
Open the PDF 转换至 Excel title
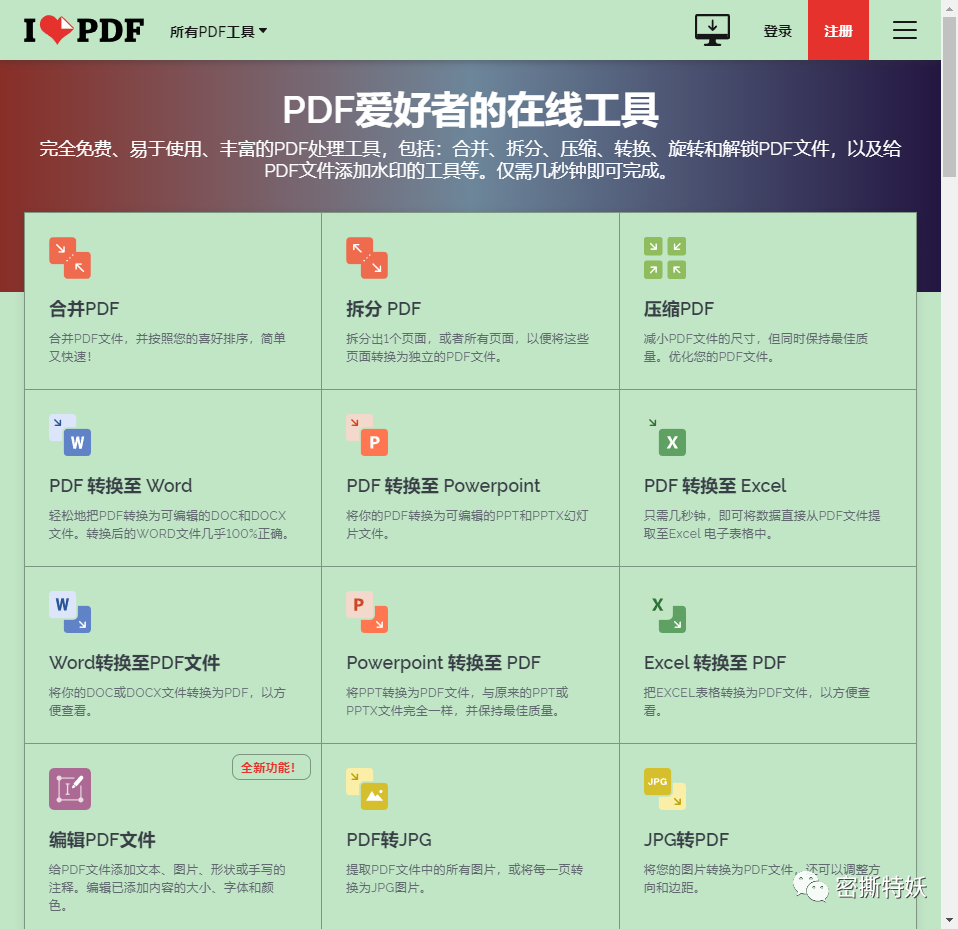coord(715,486)
